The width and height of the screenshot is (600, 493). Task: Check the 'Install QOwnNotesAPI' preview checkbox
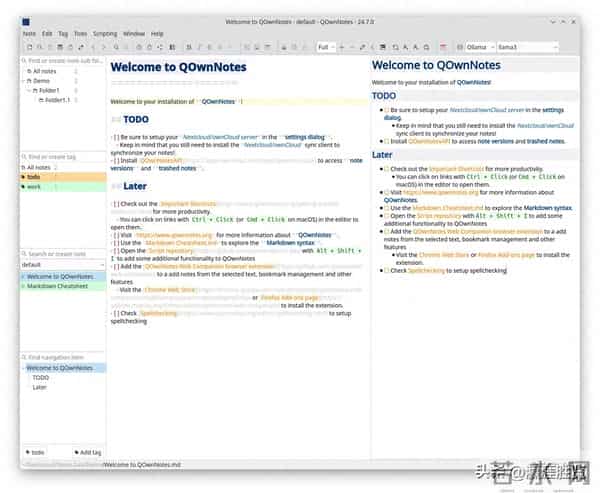(x=388, y=141)
